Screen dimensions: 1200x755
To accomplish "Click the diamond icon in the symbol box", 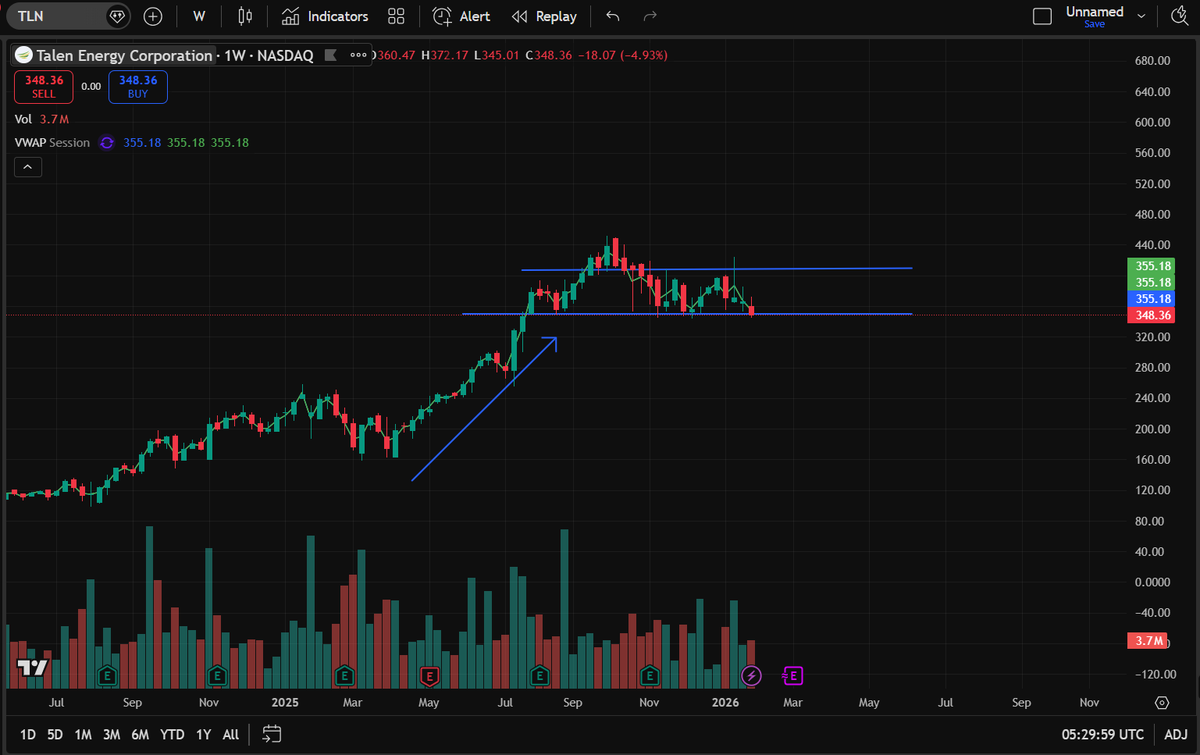I will click(118, 16).
